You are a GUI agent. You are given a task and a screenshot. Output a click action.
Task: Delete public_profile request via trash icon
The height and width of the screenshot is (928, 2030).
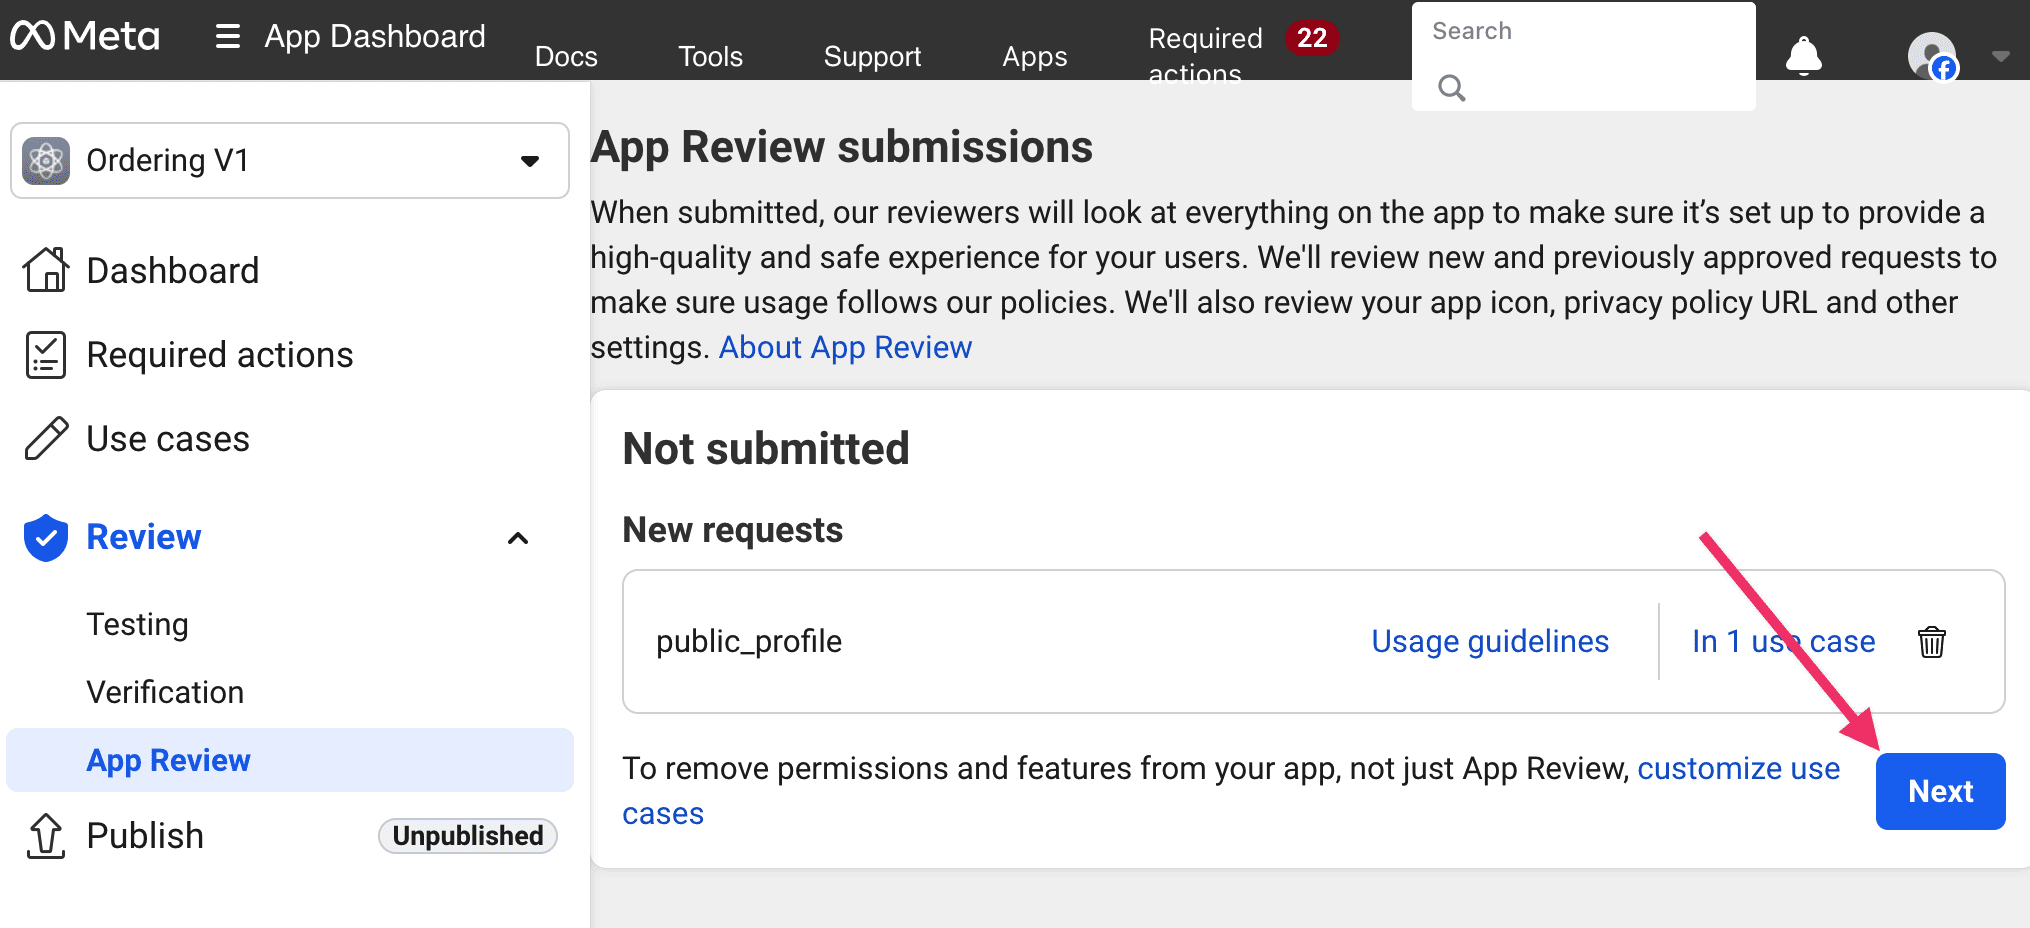tap(1932, 642)
